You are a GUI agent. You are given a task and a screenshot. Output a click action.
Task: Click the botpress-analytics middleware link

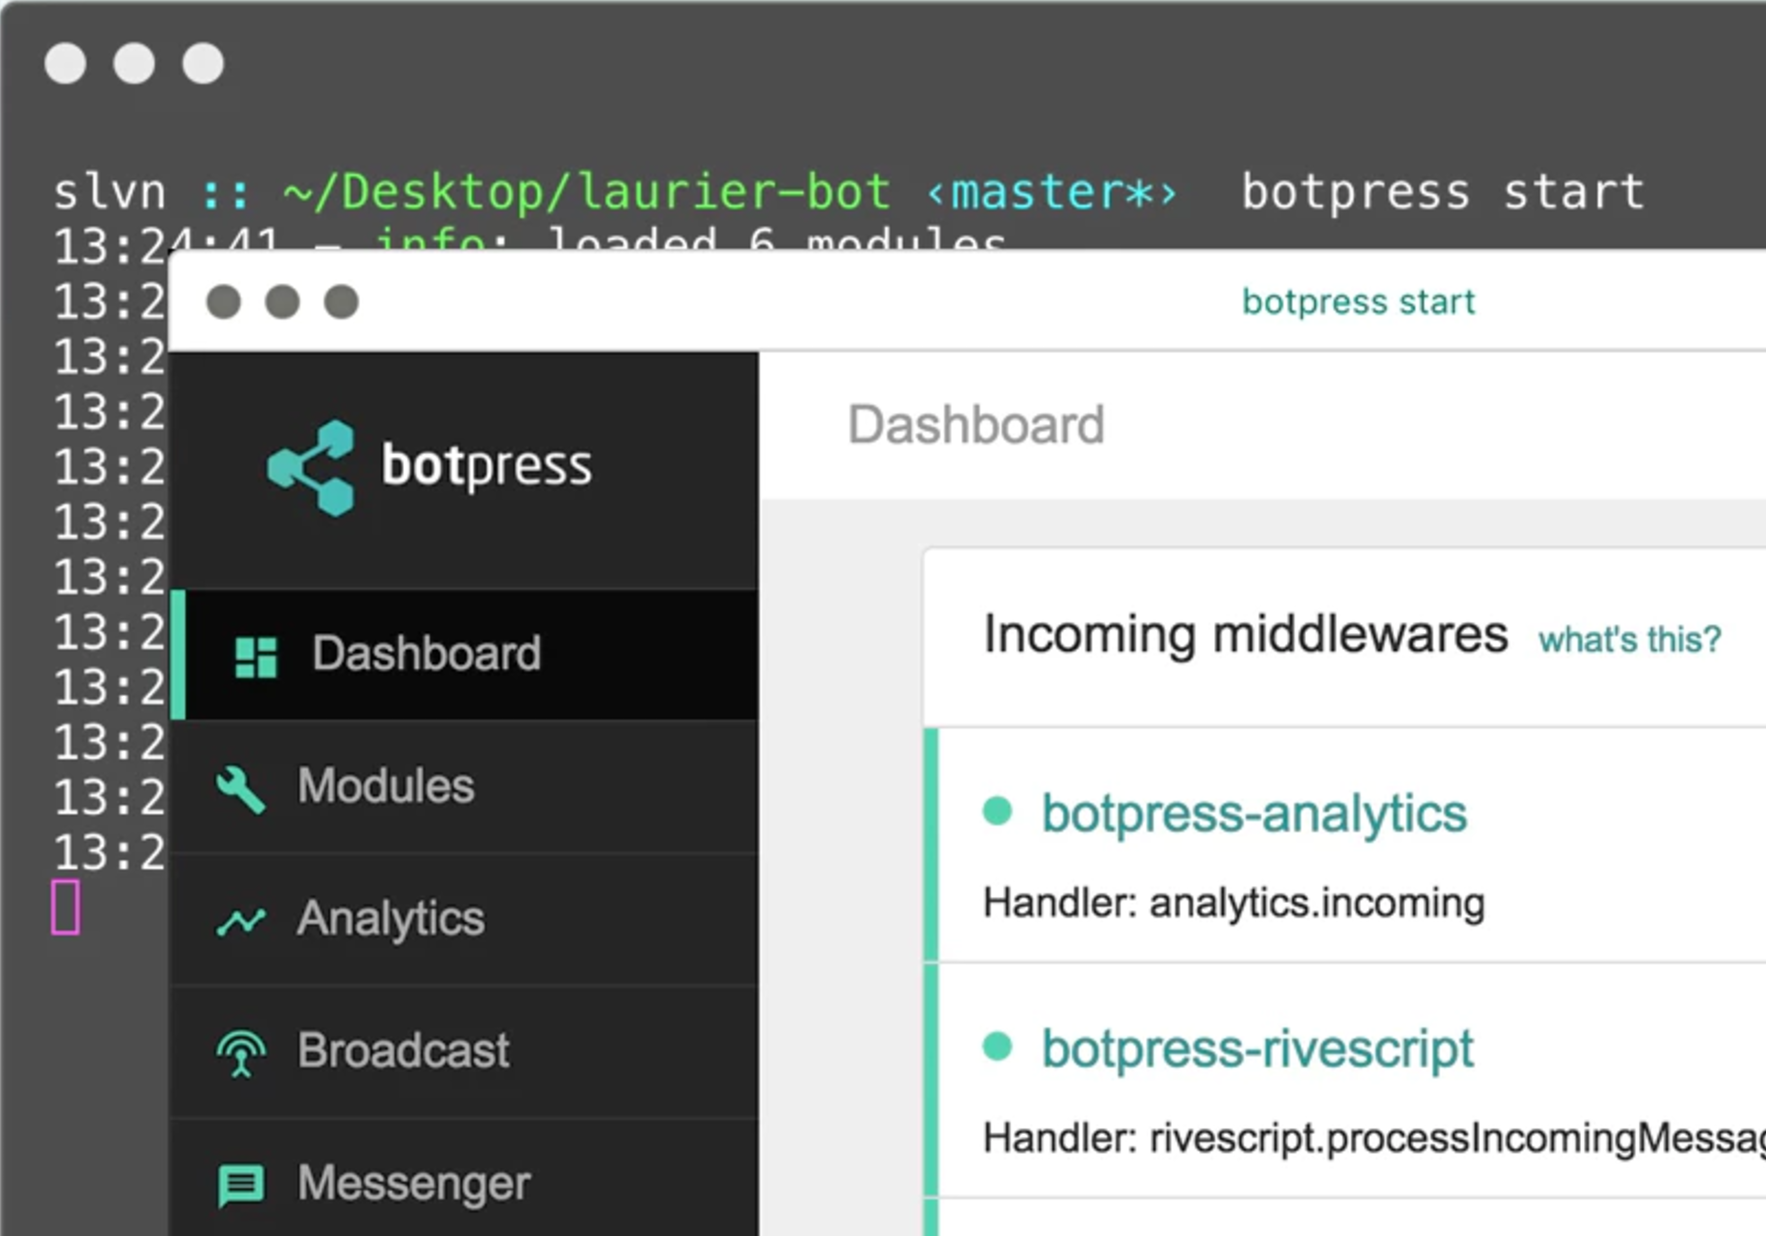[x=1254, y=813]
